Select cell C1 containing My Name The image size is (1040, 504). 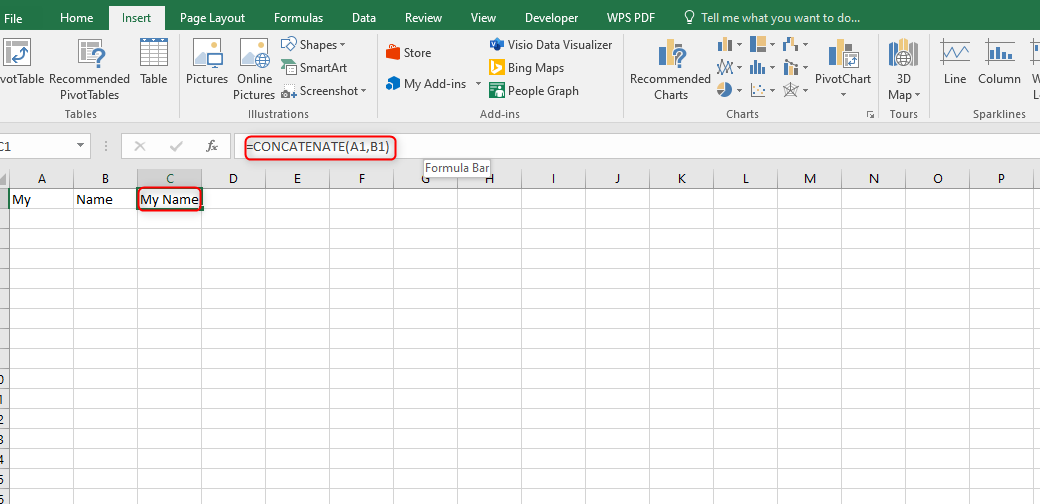click(x=170, y=199)
